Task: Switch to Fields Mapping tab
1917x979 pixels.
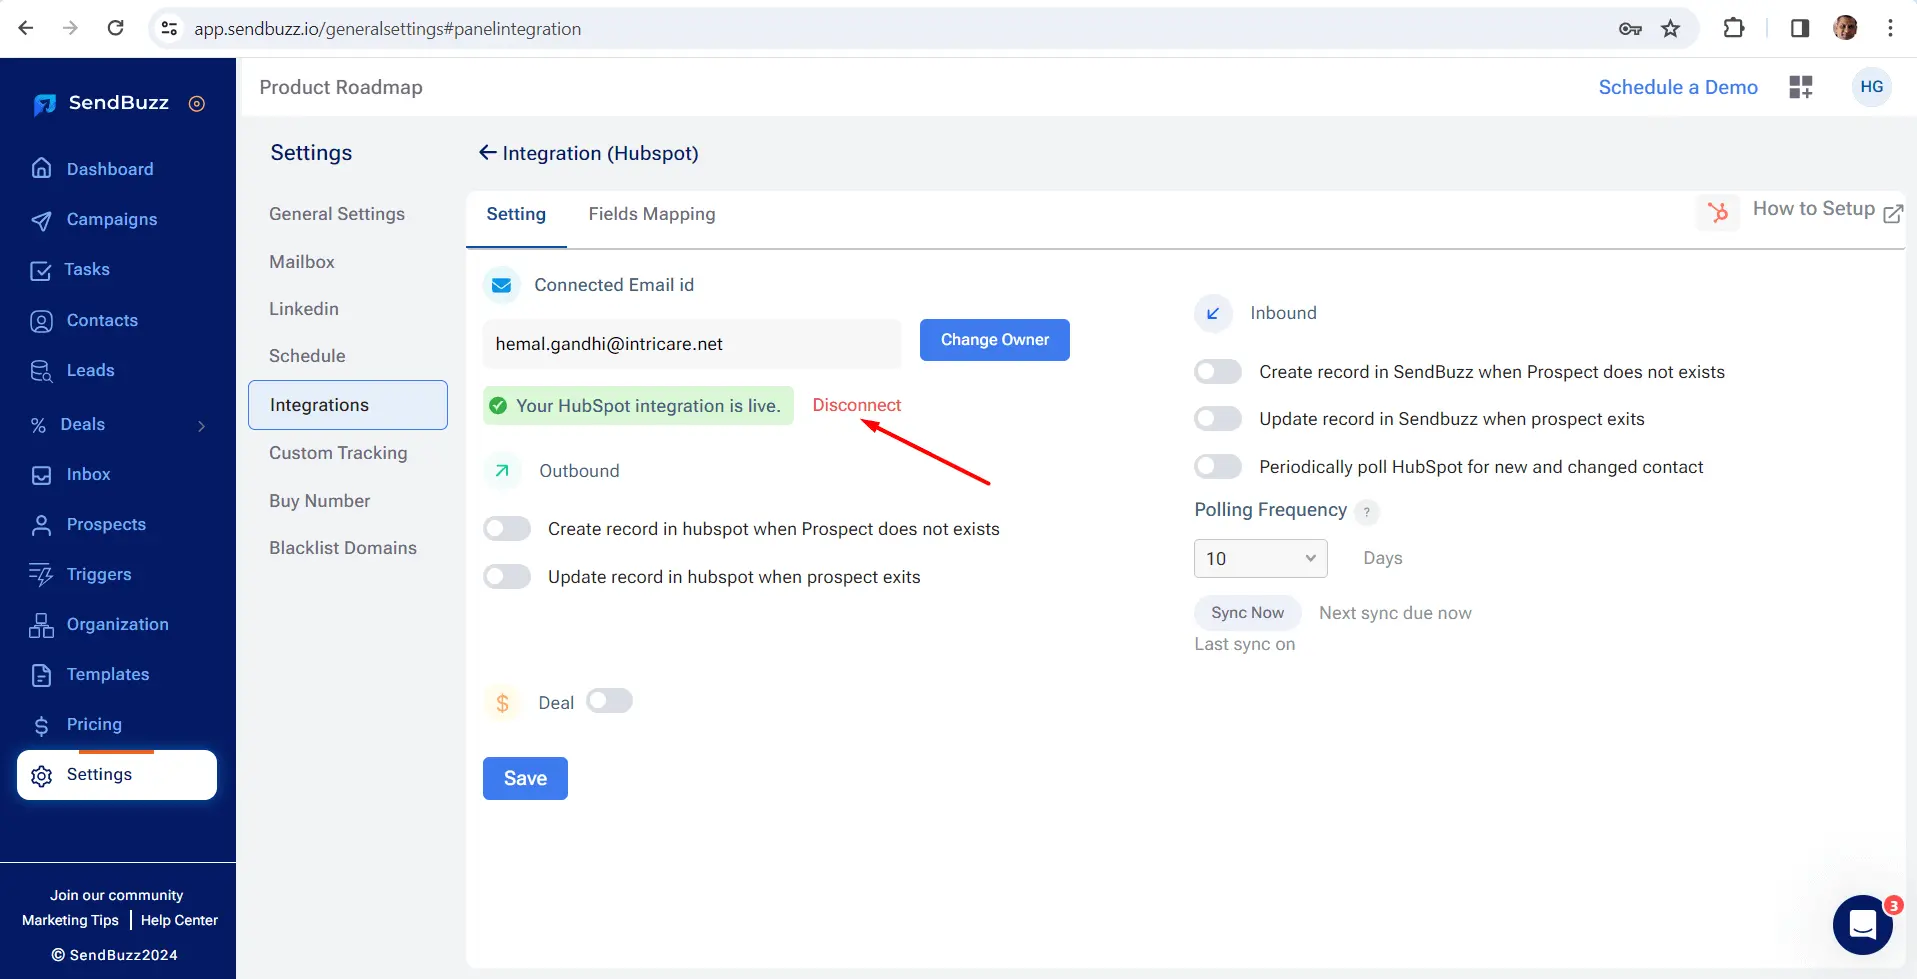Action: tap(652, 214)
